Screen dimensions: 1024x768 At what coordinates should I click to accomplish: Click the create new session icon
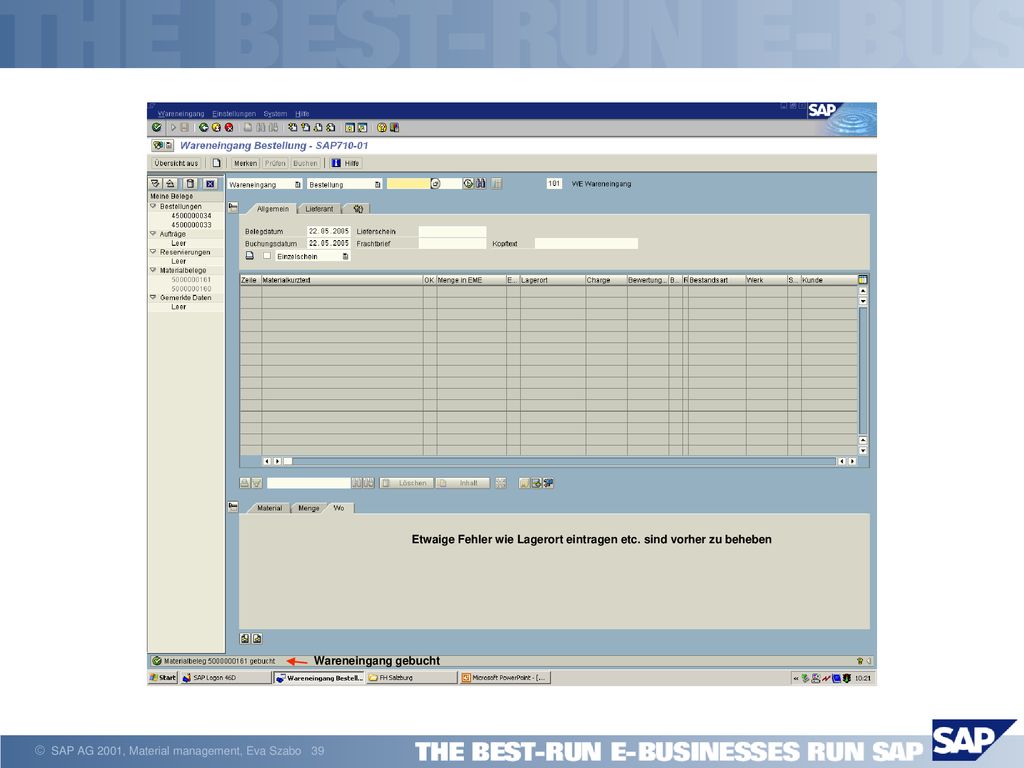pos(350,127)
